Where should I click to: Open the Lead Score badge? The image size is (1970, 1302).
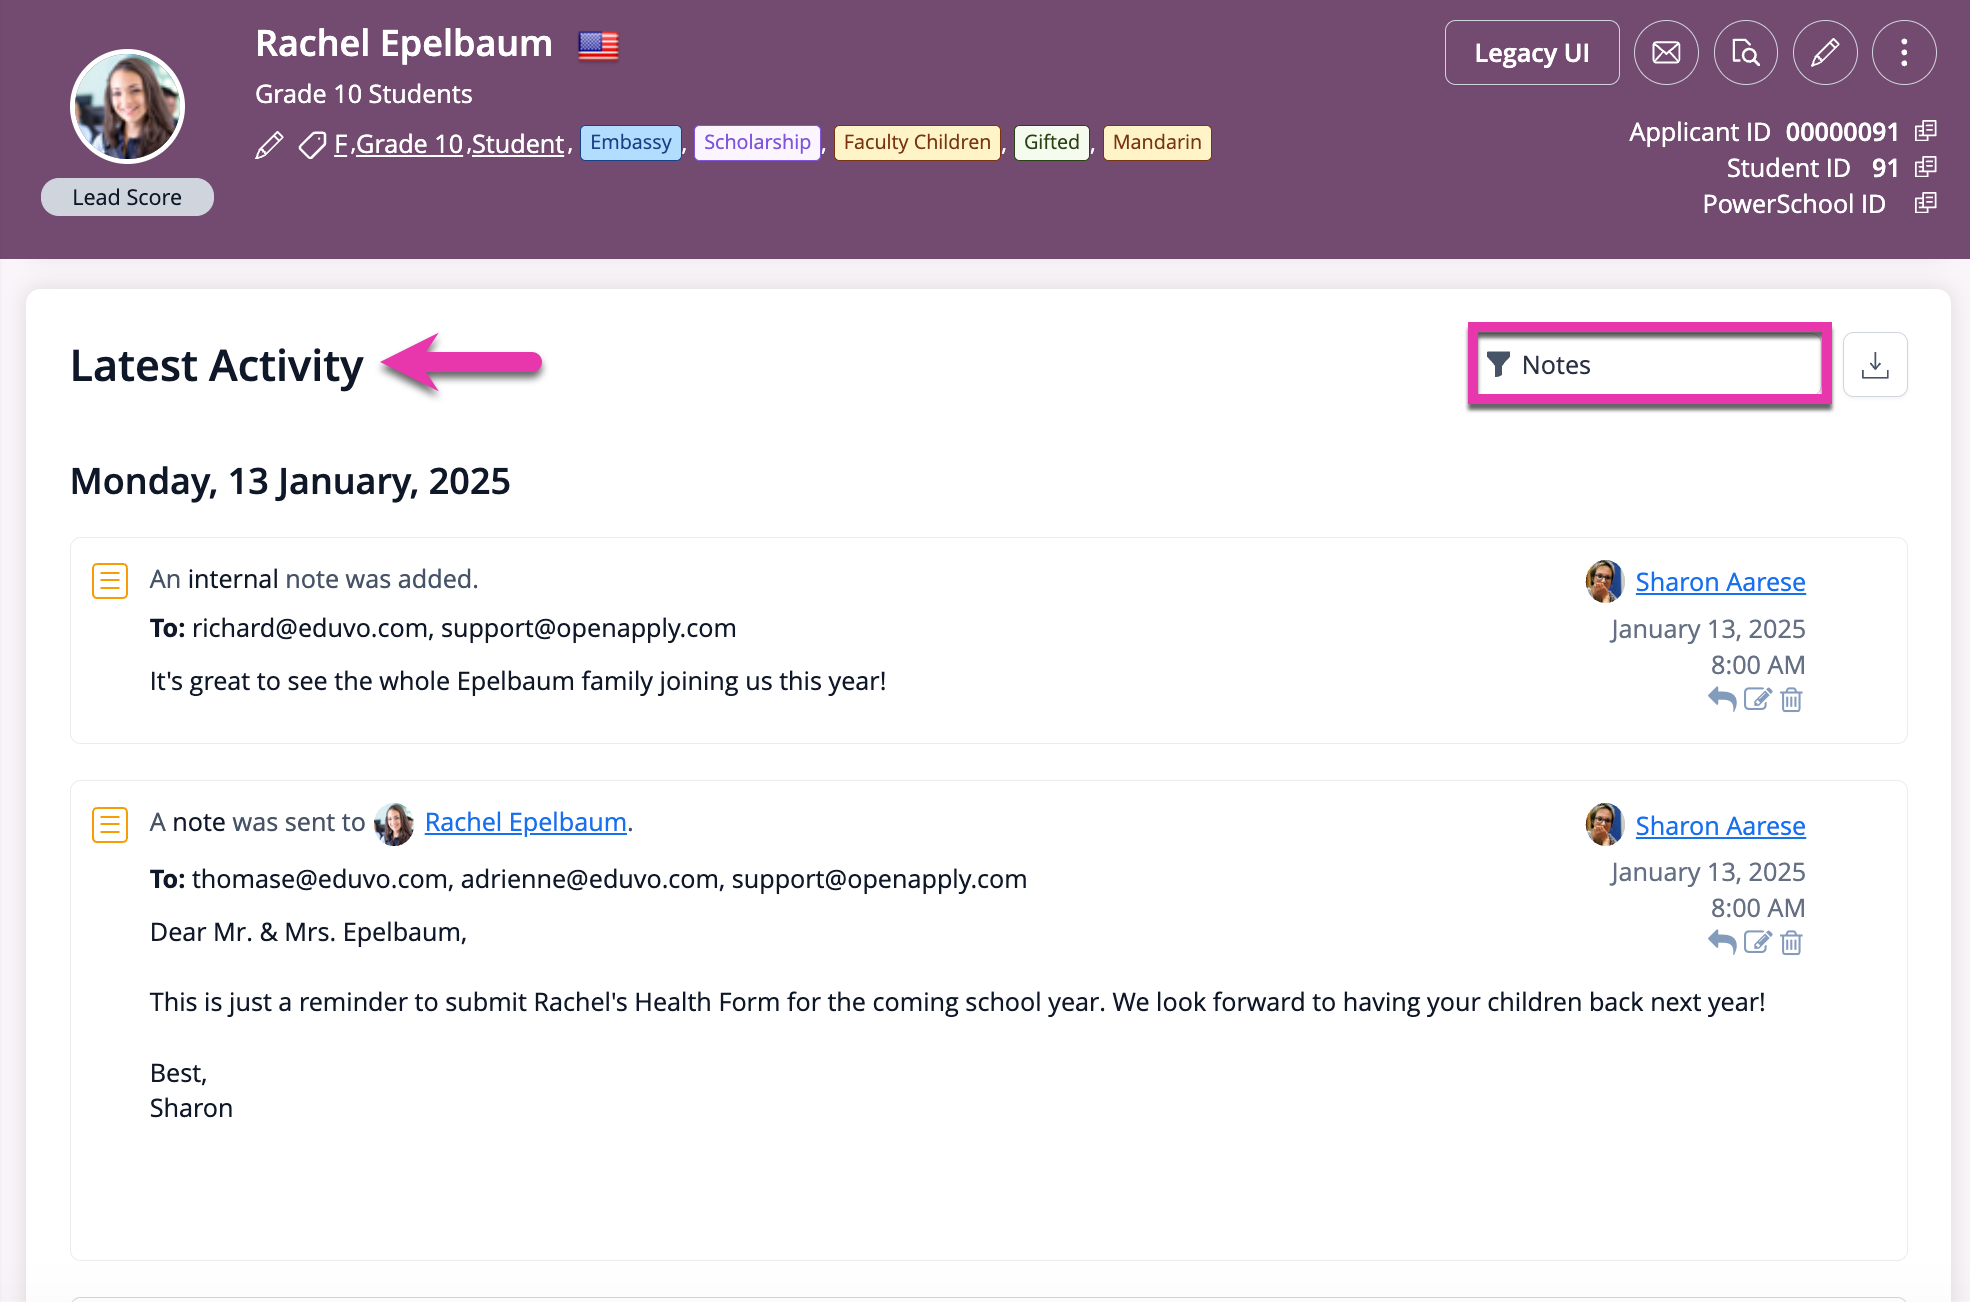coord(127,197)
